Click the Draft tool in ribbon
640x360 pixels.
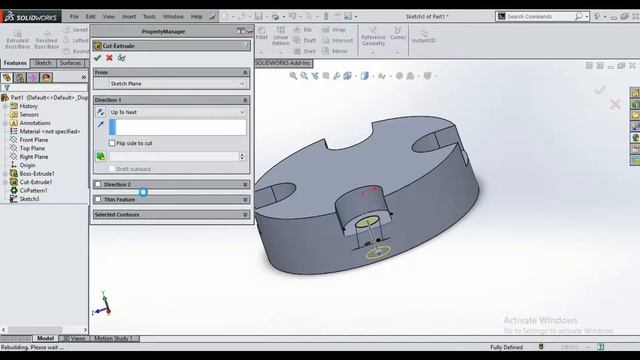[x=305, y=40]
